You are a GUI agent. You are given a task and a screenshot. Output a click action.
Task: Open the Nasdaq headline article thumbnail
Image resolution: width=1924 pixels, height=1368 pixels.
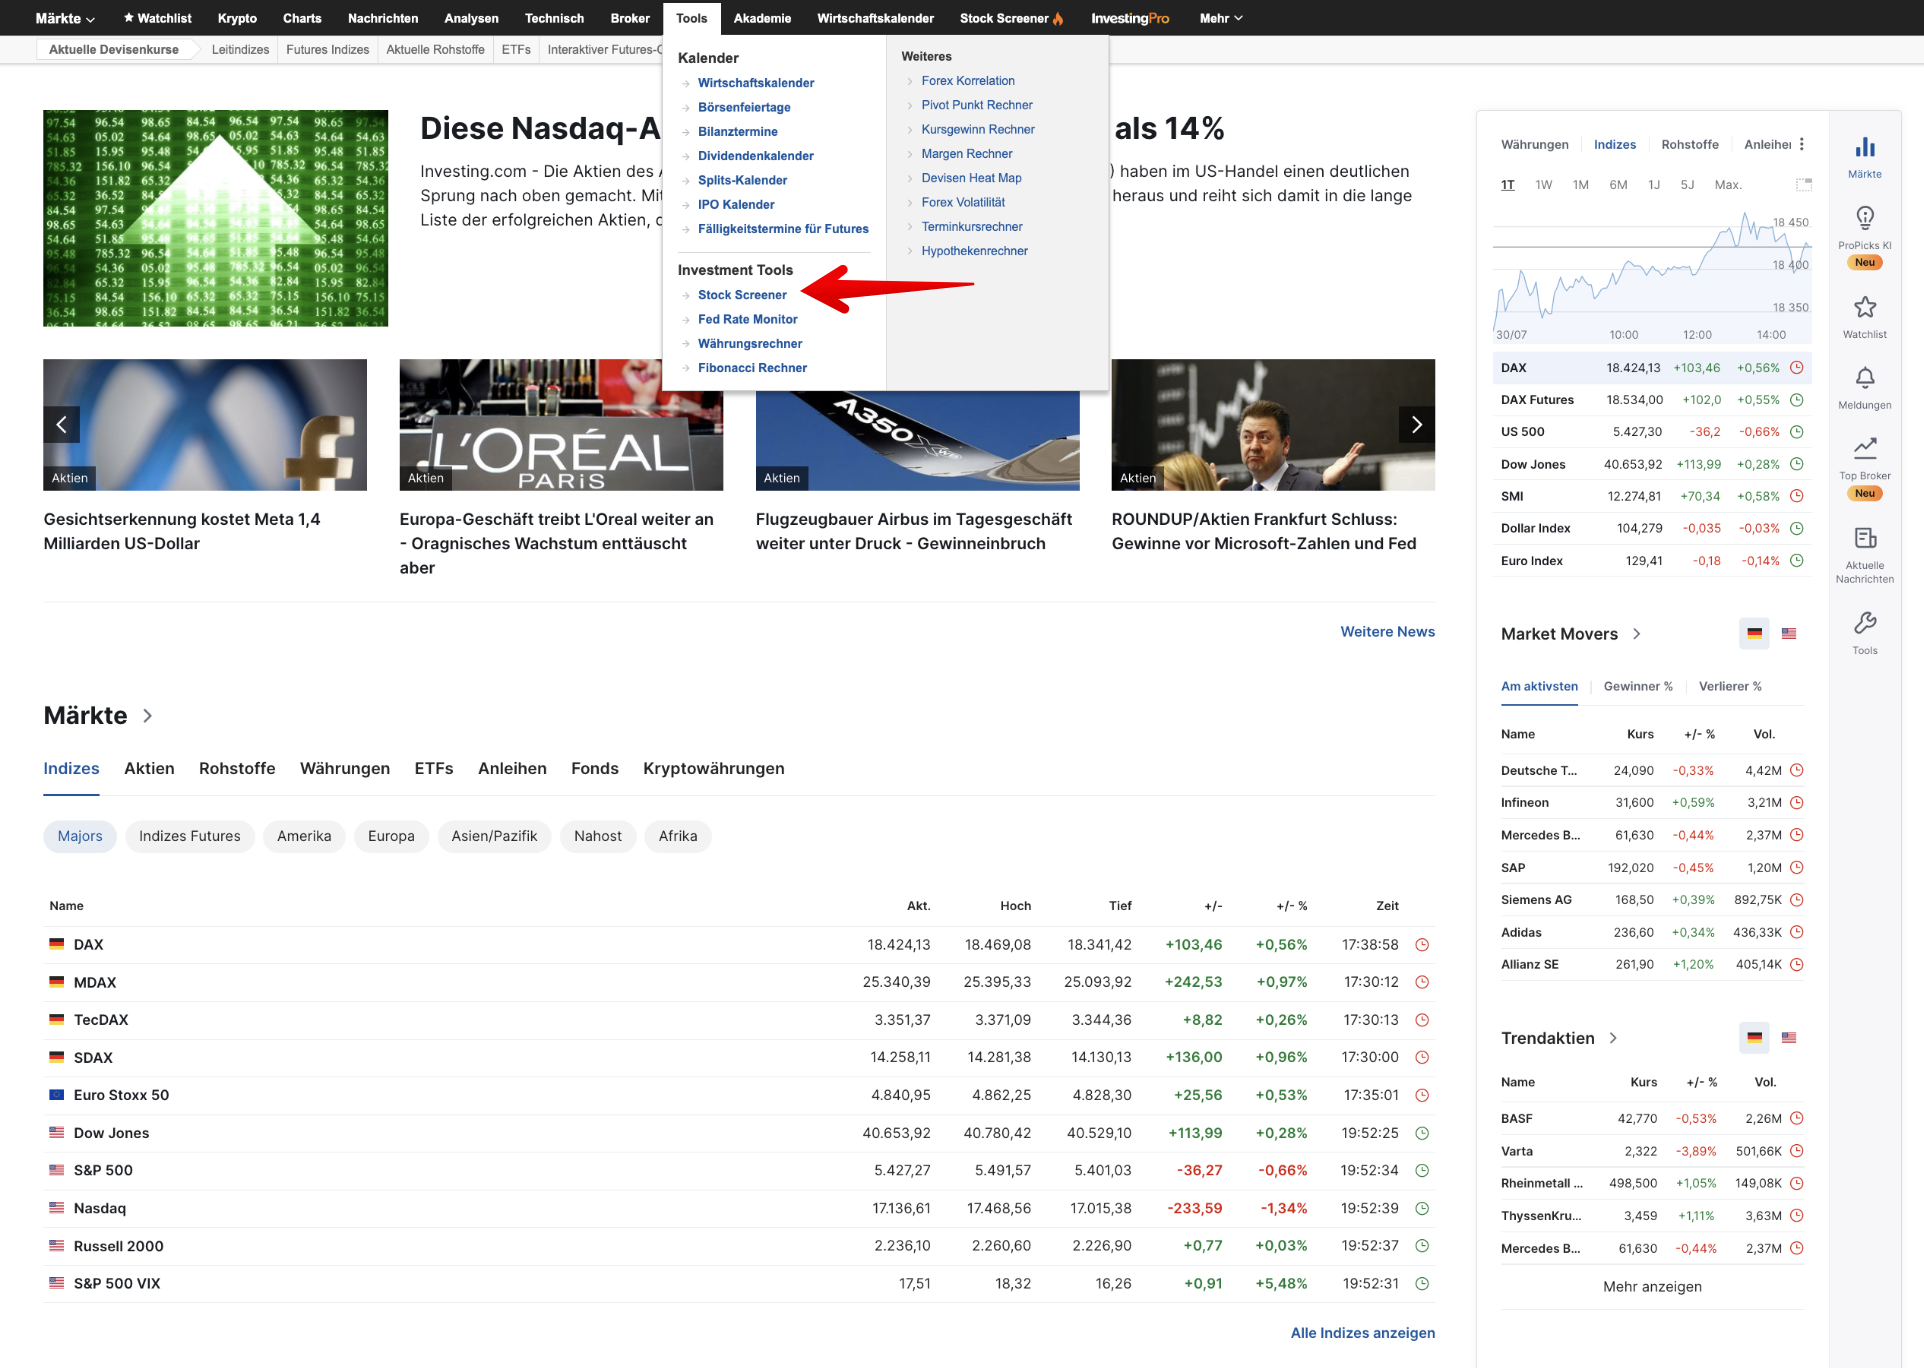coord(215,218)
